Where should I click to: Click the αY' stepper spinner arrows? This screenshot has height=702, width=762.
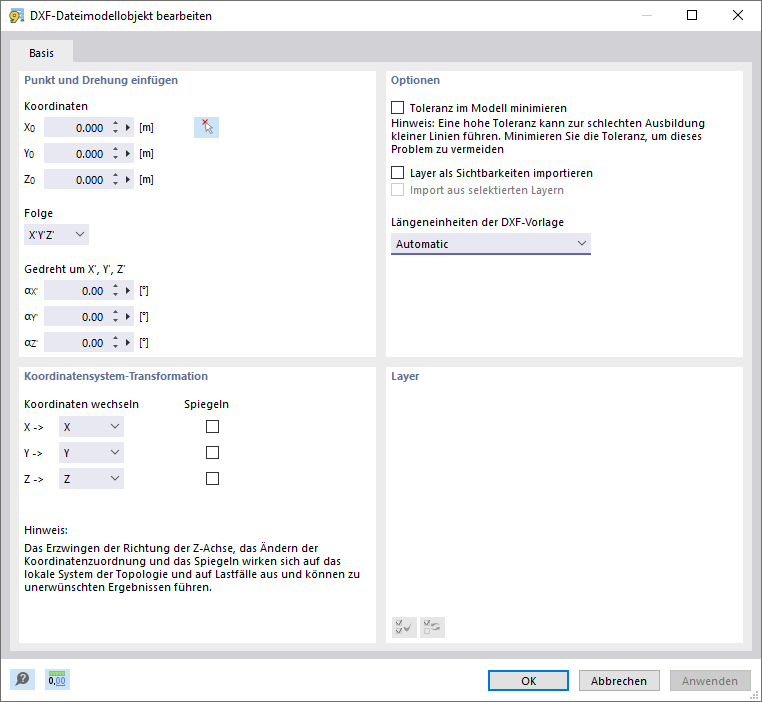[x=115, y=317]
